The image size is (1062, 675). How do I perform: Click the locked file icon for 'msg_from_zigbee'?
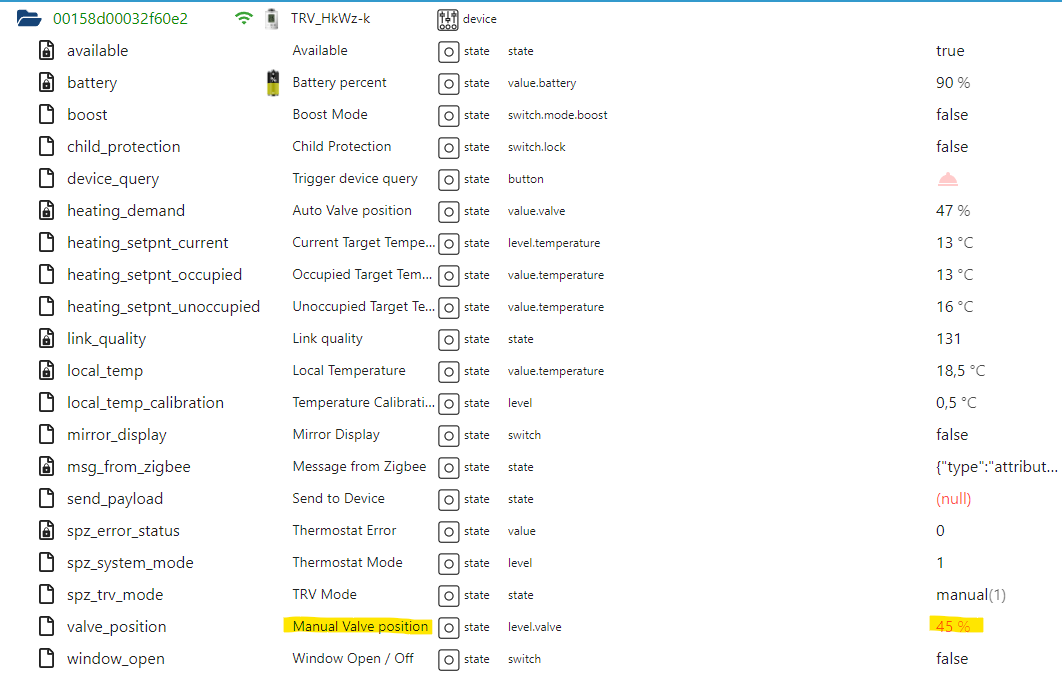tap(46, 466)
